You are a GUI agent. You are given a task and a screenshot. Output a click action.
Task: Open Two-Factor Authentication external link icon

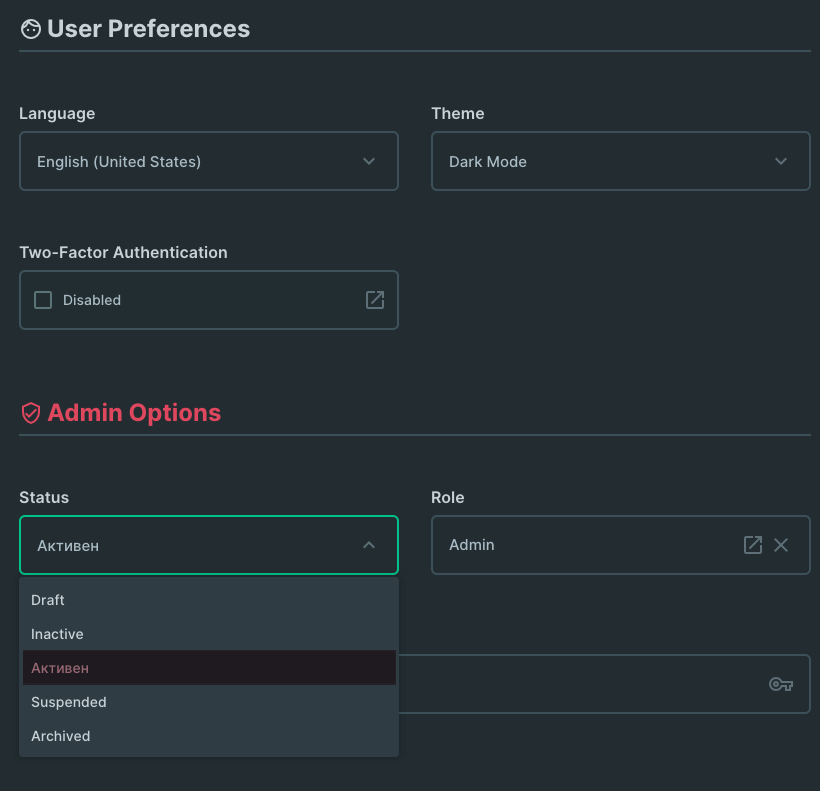(x=375, y=300)
